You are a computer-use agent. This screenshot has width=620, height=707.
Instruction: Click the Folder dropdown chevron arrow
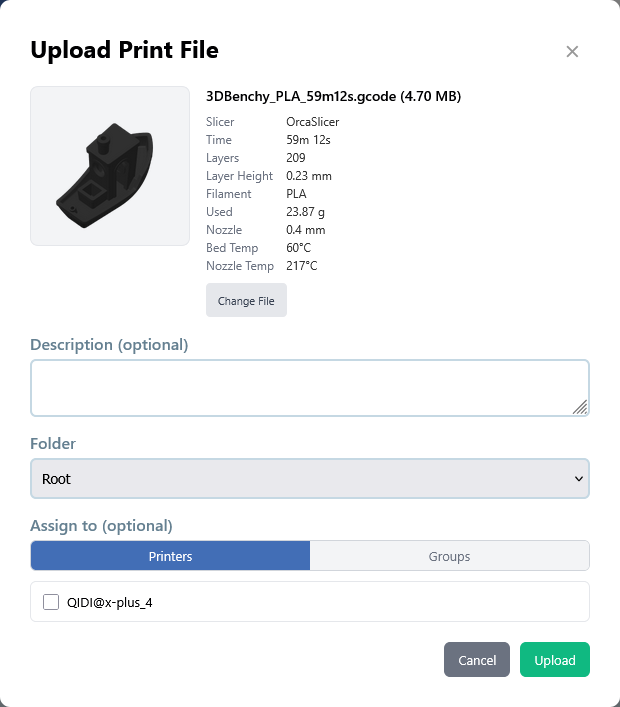pyautogui.click(x=578, y=479)
